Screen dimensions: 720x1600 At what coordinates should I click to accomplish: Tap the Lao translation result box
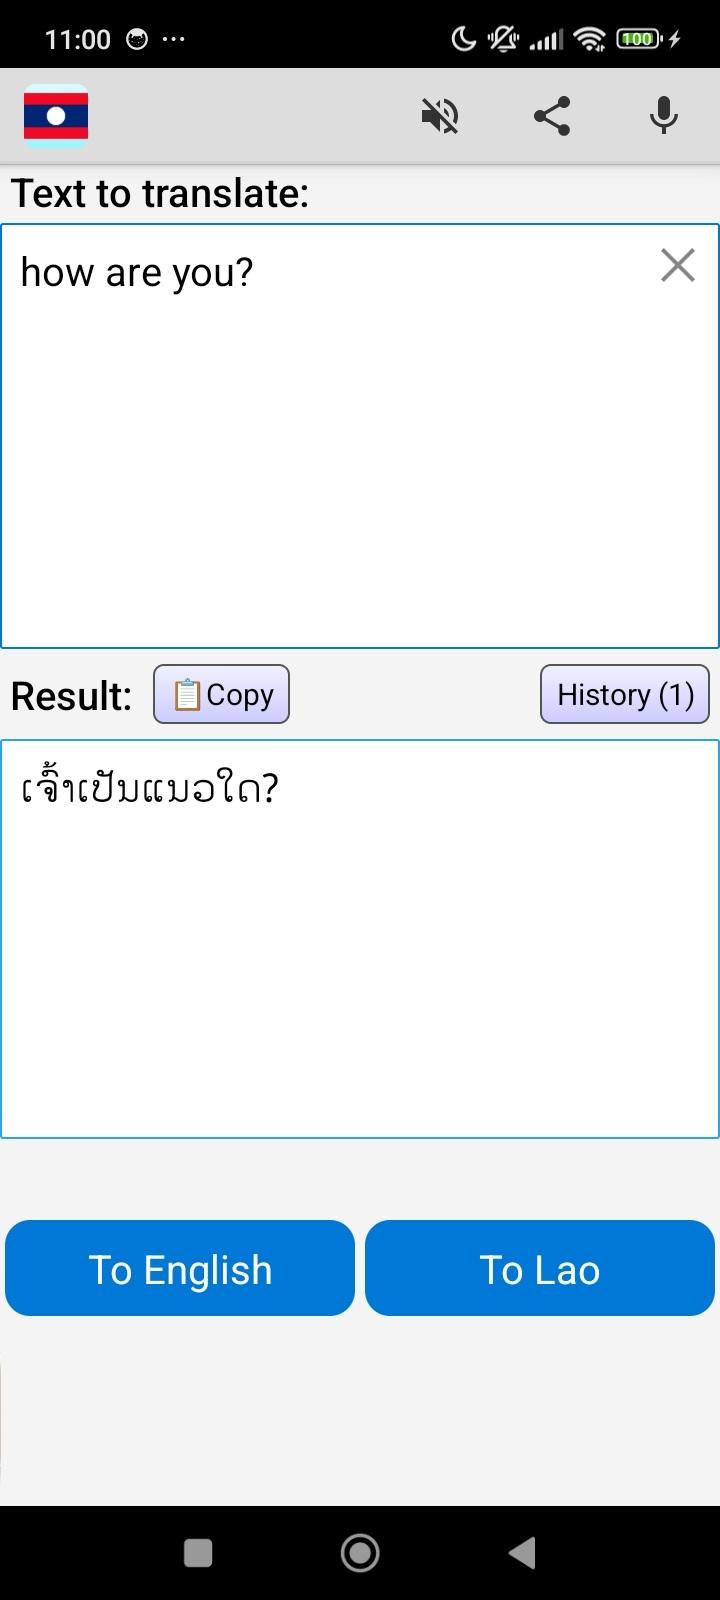360,940
